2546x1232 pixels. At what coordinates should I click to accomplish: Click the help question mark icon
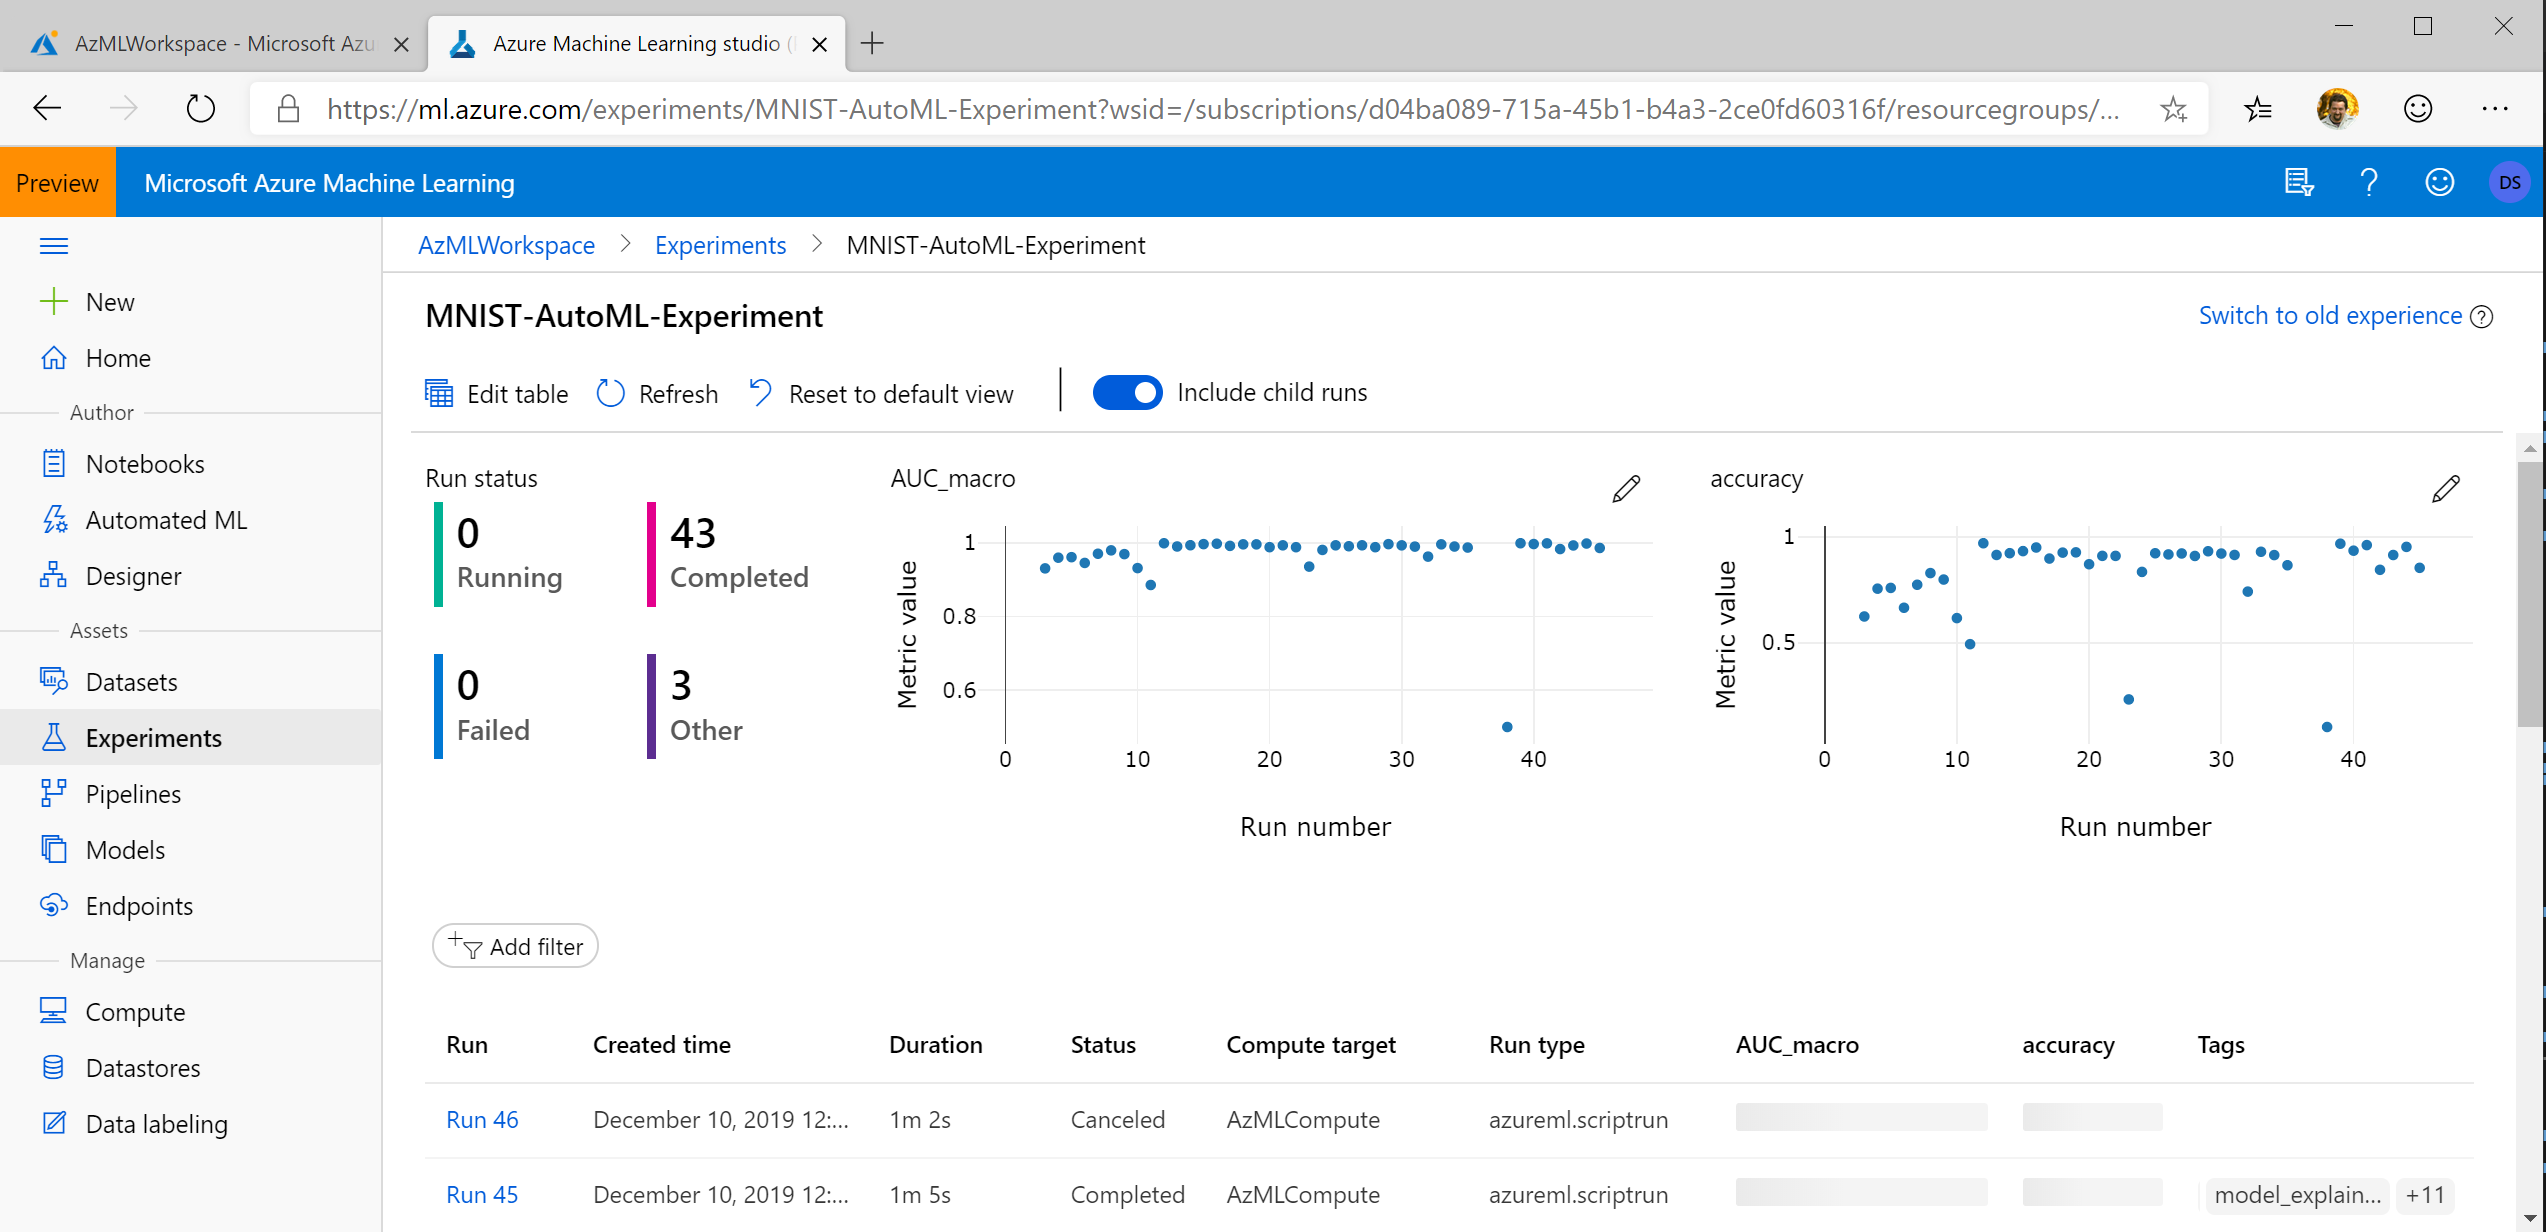coord(2368,183)
